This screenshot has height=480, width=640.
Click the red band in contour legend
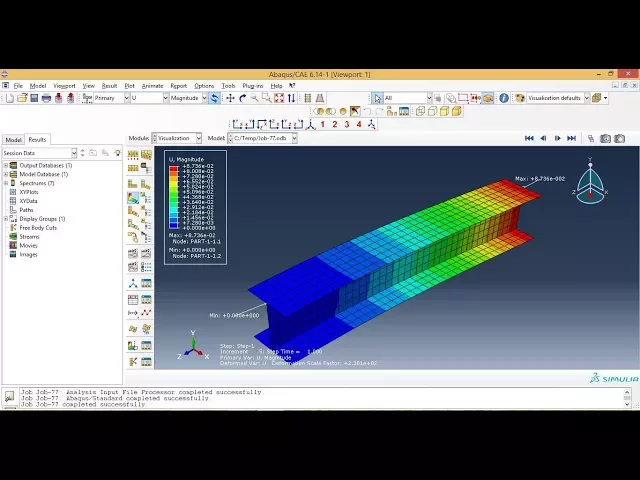174,168
